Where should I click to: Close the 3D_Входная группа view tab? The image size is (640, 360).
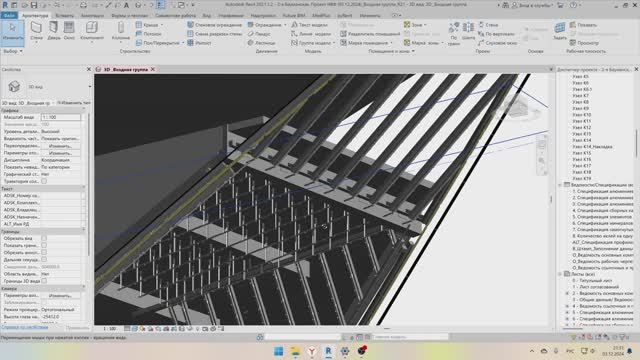[153, 69]
